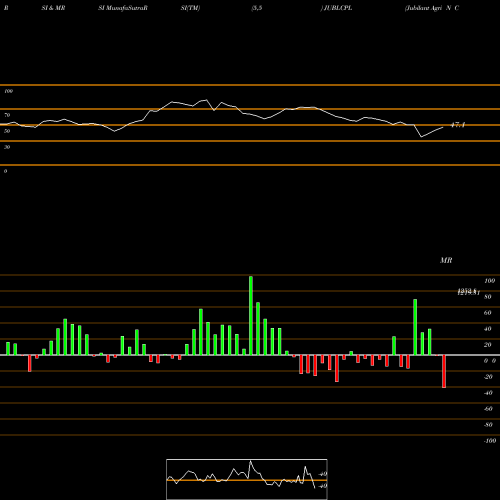Click the last red bar in the MR histogram
This screenshot has width=500, height=500.
click(444, 371)
